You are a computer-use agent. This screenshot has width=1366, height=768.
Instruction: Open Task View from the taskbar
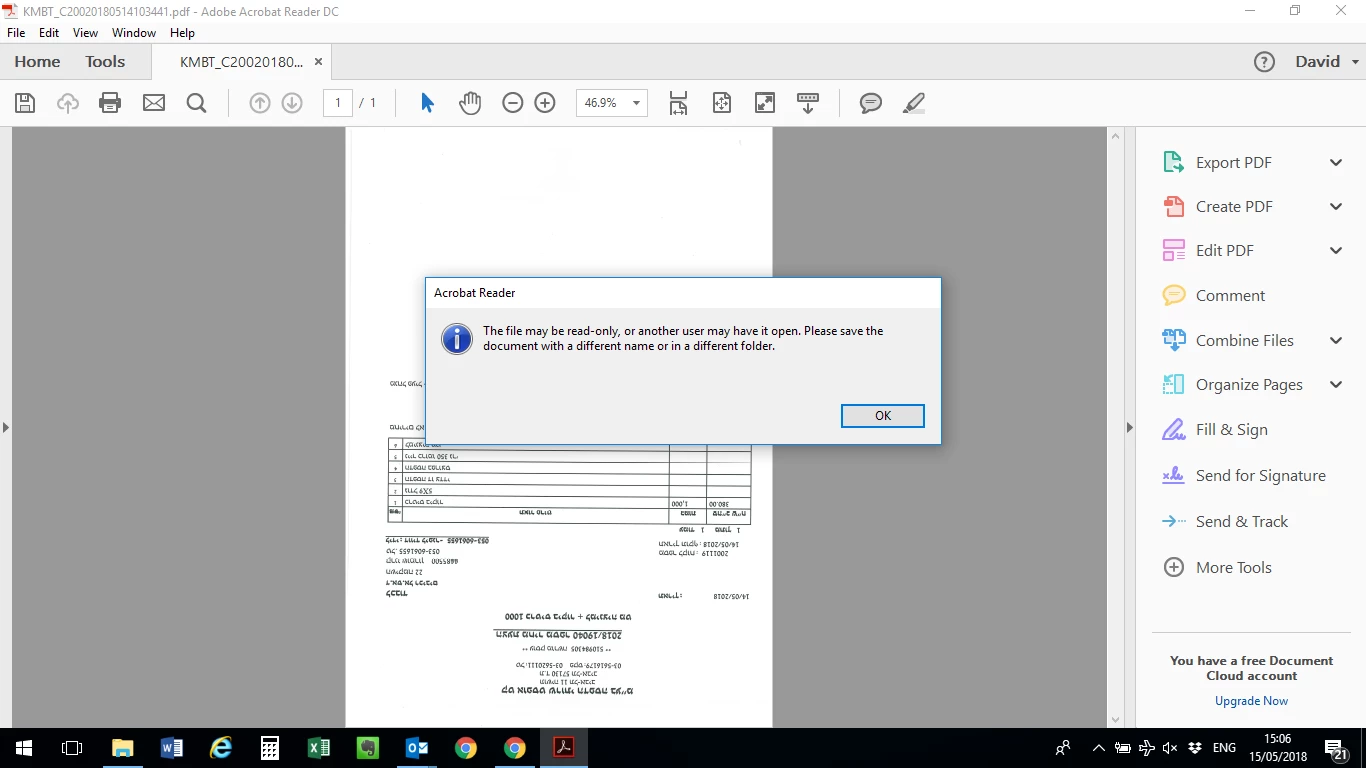coord(72,748)
